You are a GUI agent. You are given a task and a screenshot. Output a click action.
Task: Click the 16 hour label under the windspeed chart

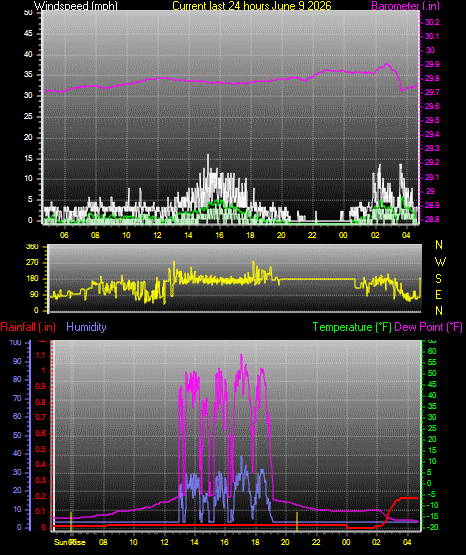click(219, 235)
